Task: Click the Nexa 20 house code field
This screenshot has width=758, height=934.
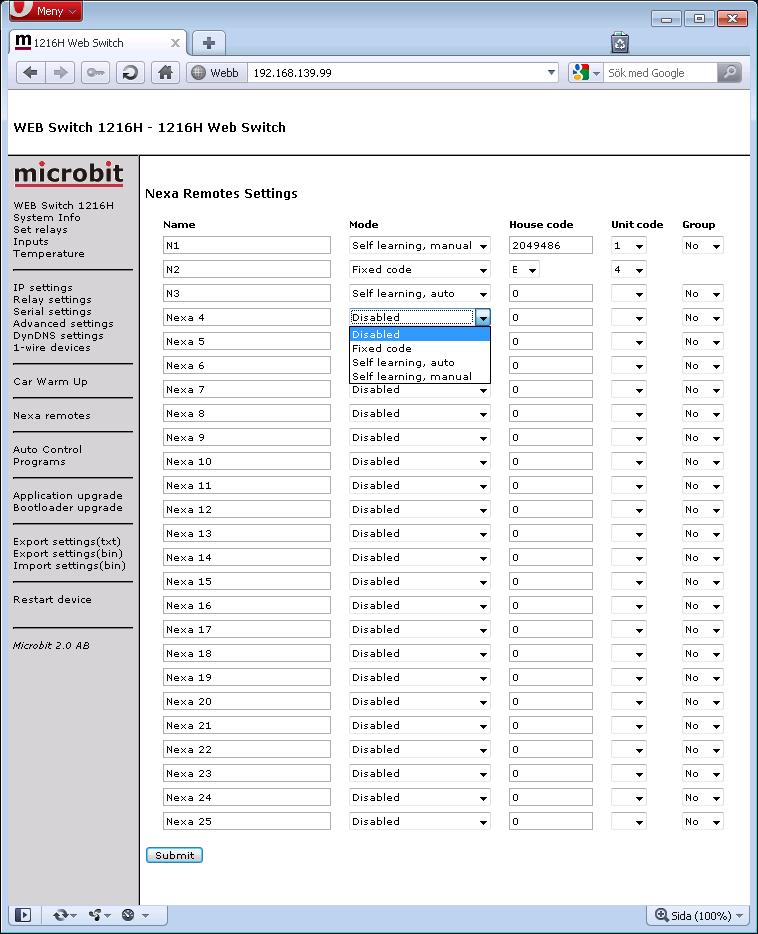Action: tap(551, 701)
